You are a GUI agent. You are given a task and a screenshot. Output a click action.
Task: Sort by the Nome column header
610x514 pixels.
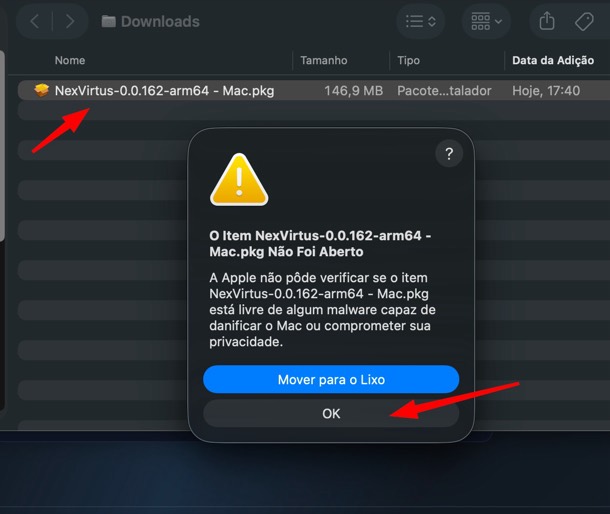coord(70,60)
